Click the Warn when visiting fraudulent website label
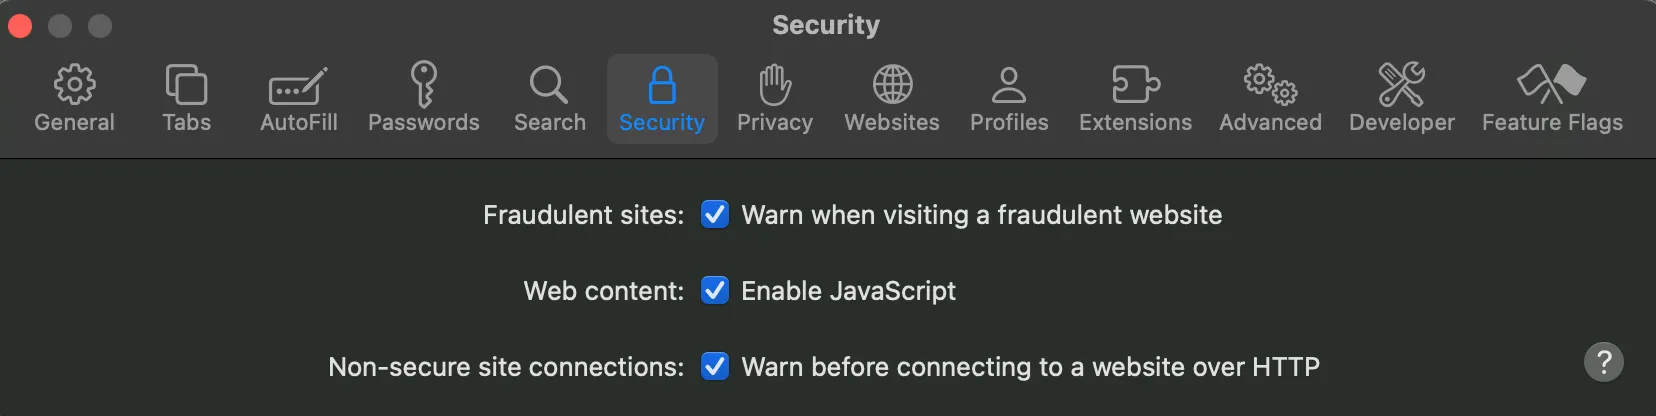 [981, 215]
